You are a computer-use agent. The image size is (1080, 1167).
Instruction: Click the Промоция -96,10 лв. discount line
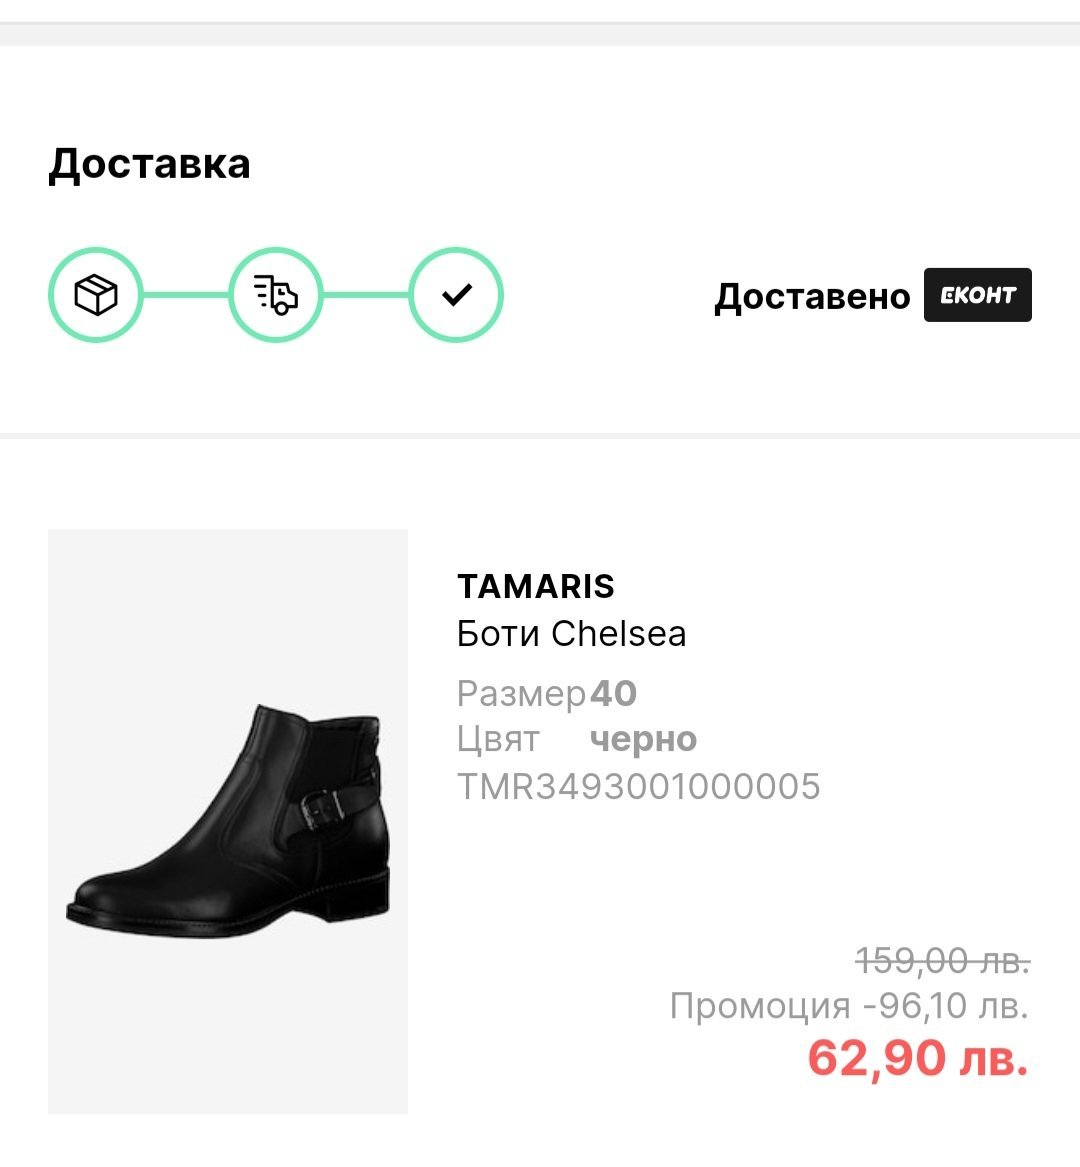[849, 1005]
